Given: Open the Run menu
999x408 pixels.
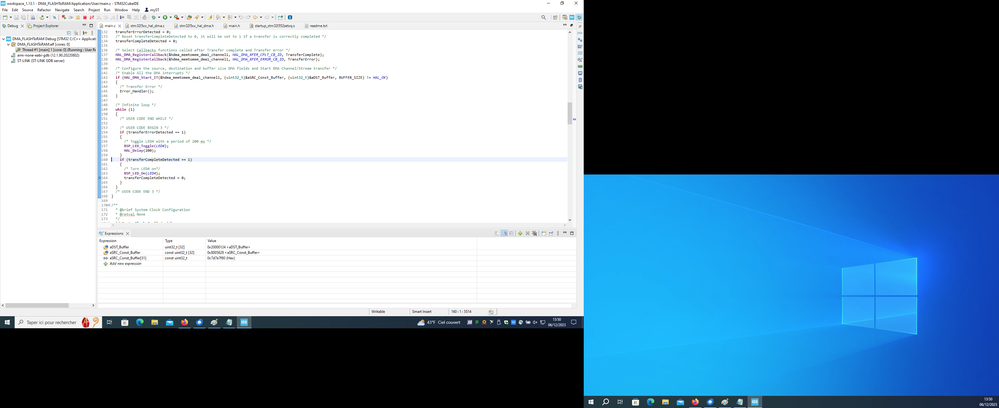Looking at the screenshot, I should pos(107,10).
